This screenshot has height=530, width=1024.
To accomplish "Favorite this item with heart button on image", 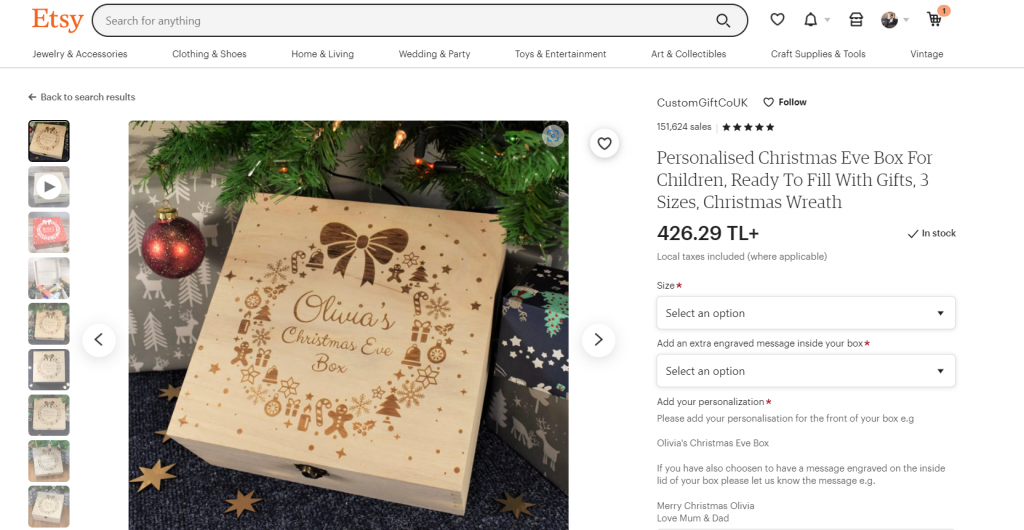I will [x=605, y=143].
